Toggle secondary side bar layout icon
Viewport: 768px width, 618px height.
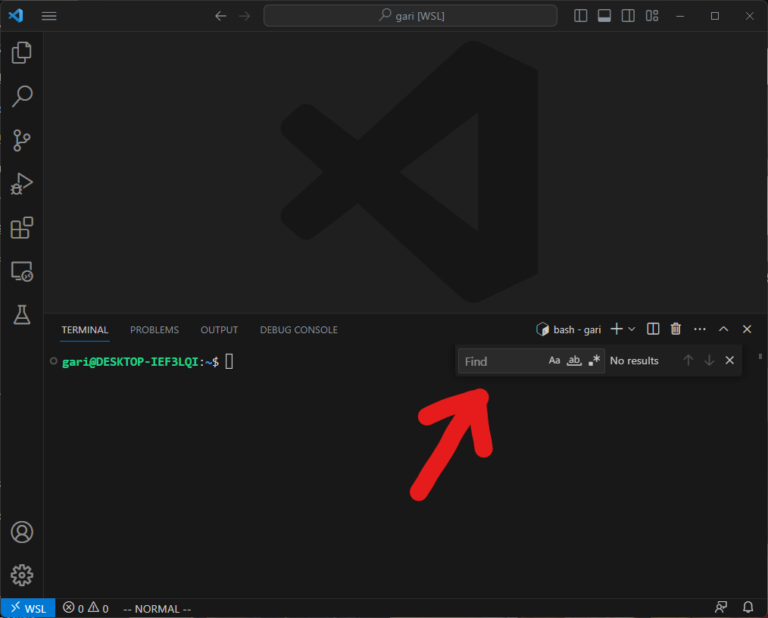pyautogui.click(x=628, y=16)
